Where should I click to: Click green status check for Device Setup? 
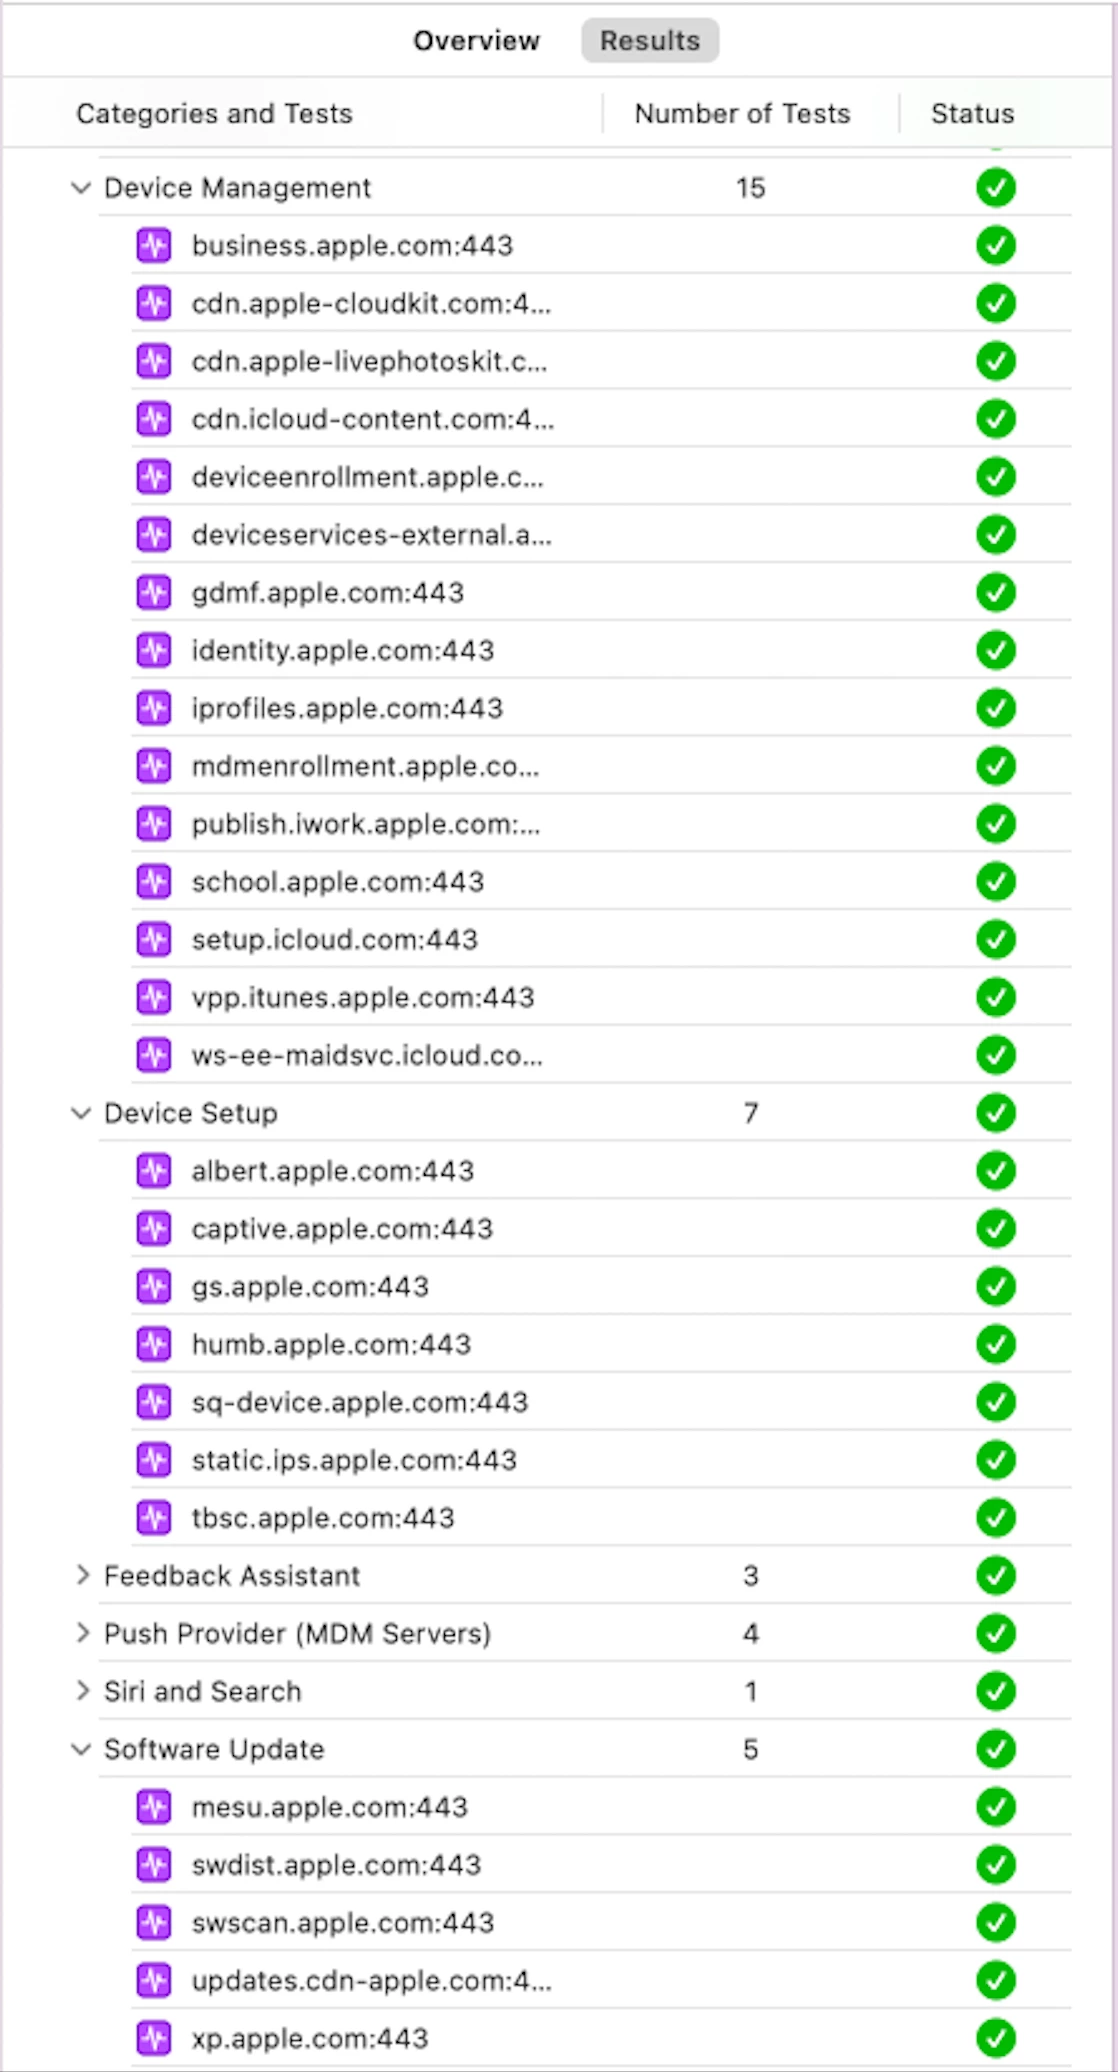(996, 1113)
